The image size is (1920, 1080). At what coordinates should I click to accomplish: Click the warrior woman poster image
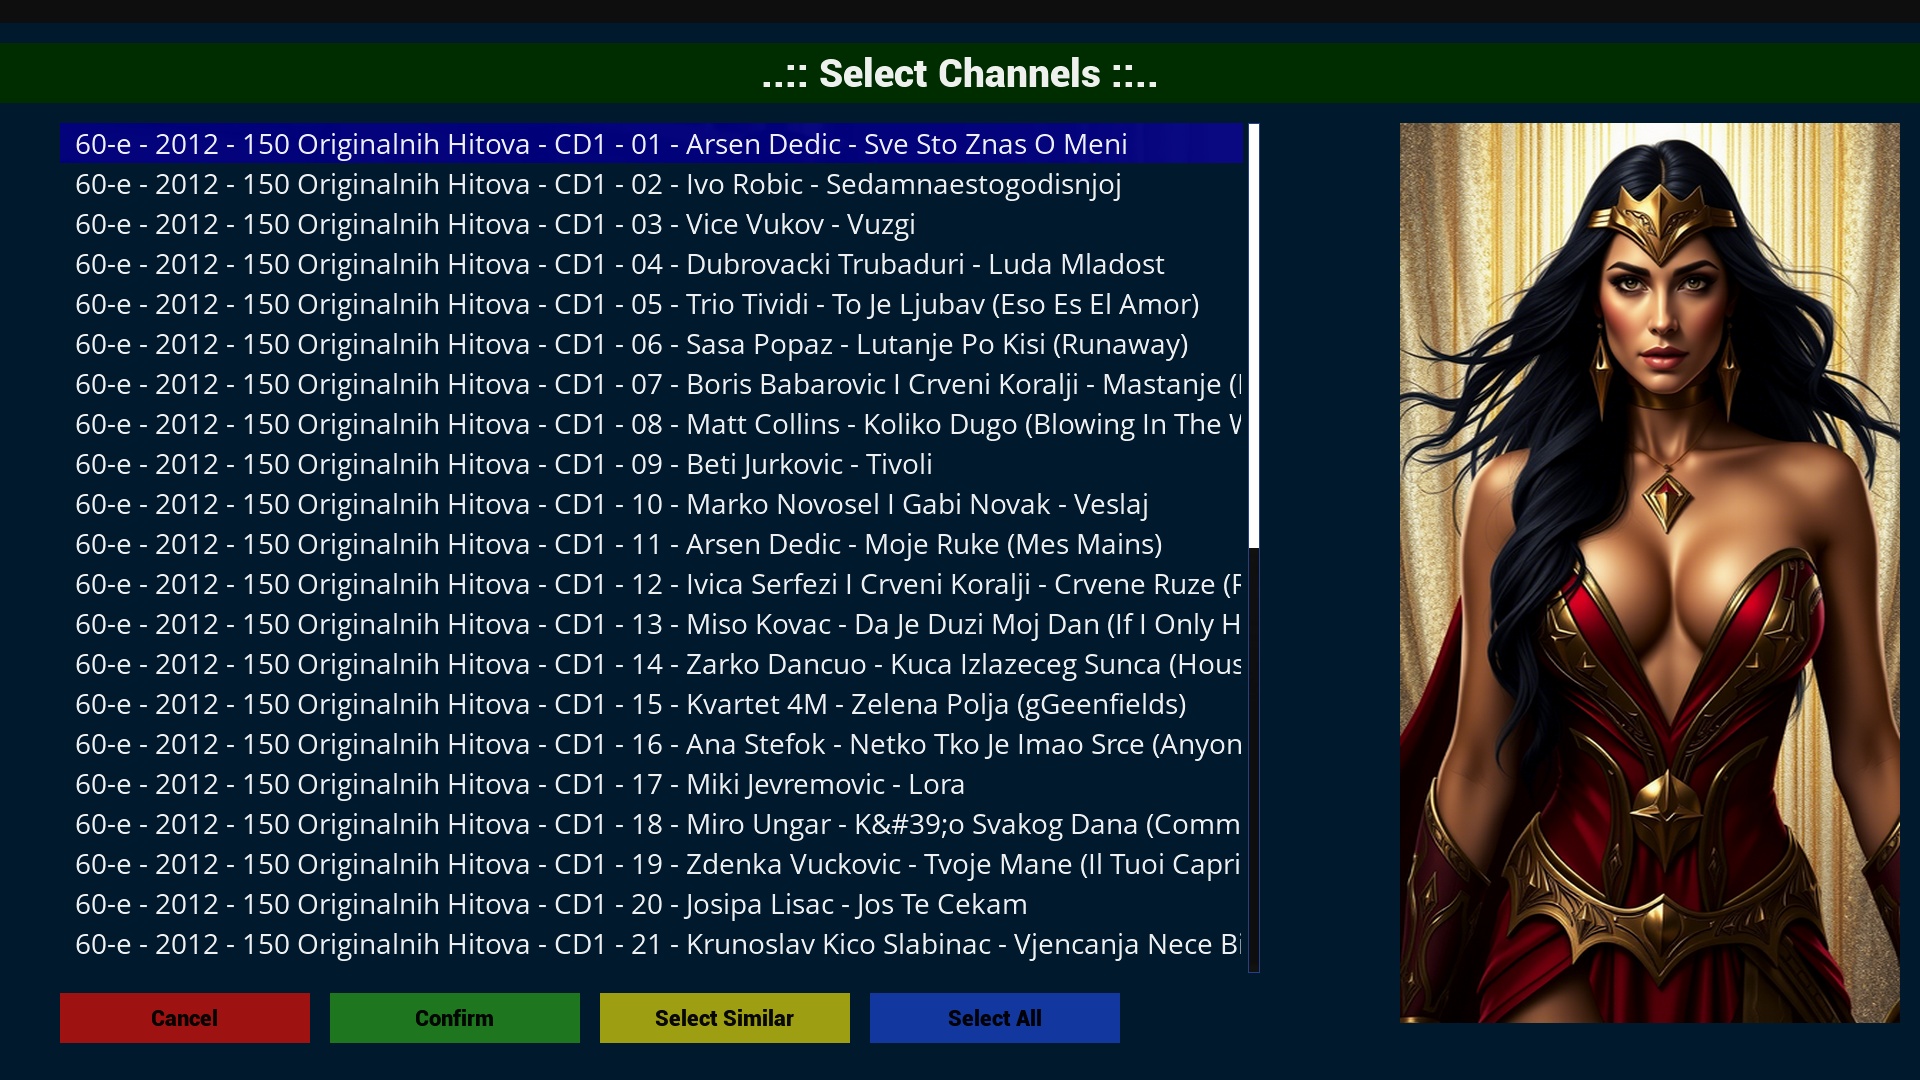(1650, 573)
